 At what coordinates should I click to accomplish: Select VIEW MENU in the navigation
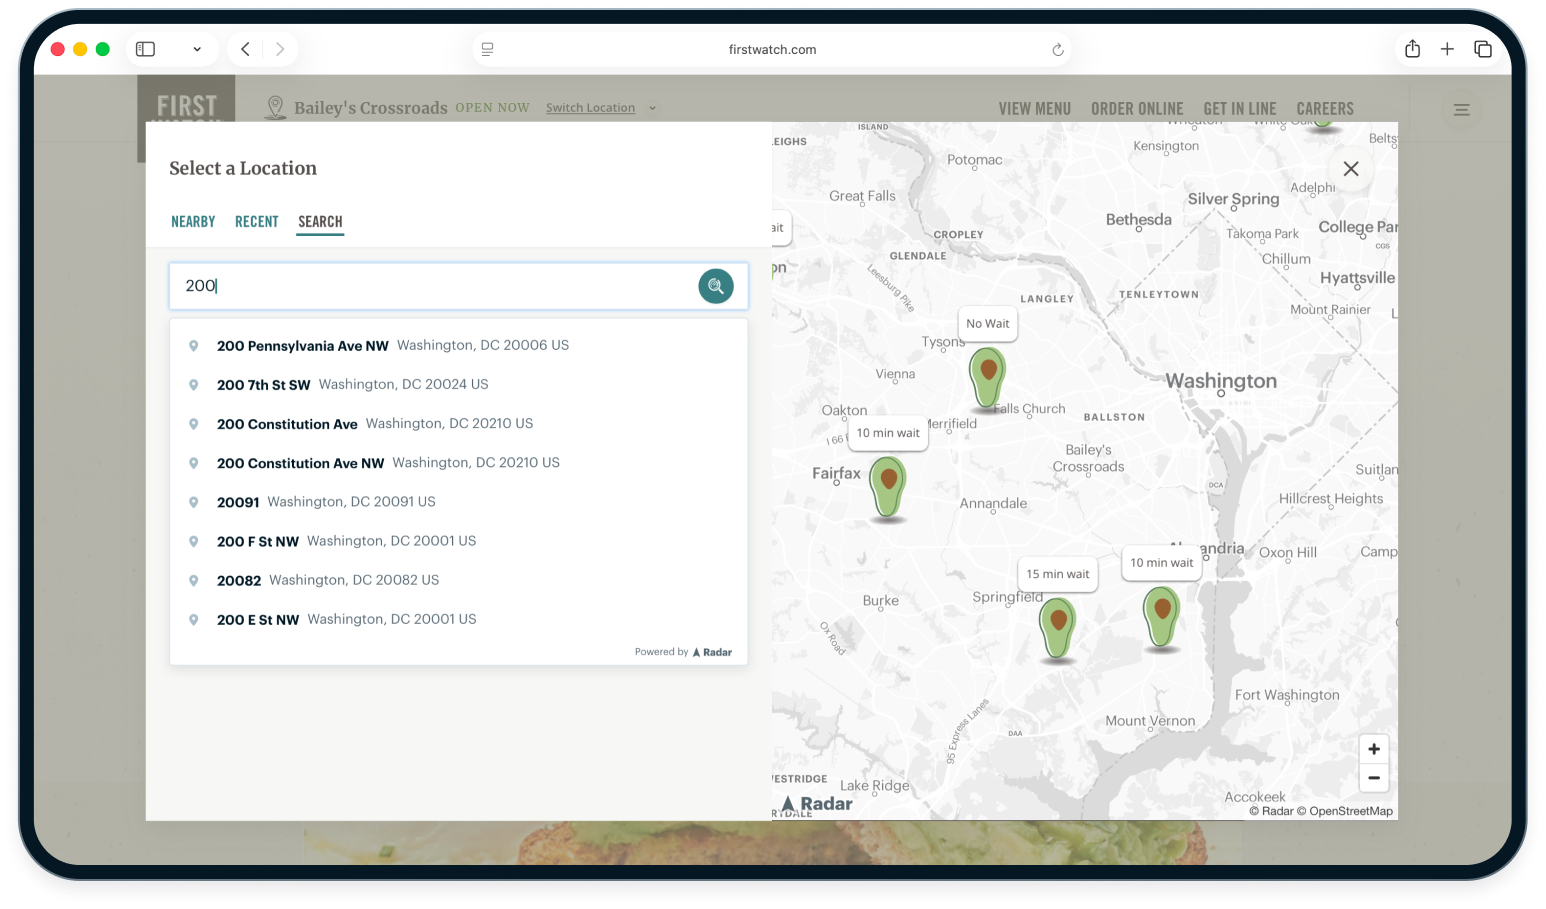[1034, 108]
